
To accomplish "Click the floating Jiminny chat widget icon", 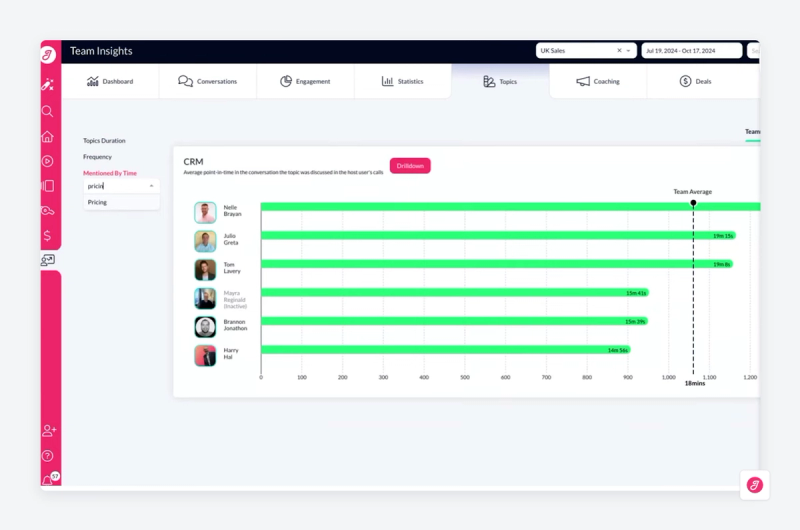I will click(x=755, y=485).
